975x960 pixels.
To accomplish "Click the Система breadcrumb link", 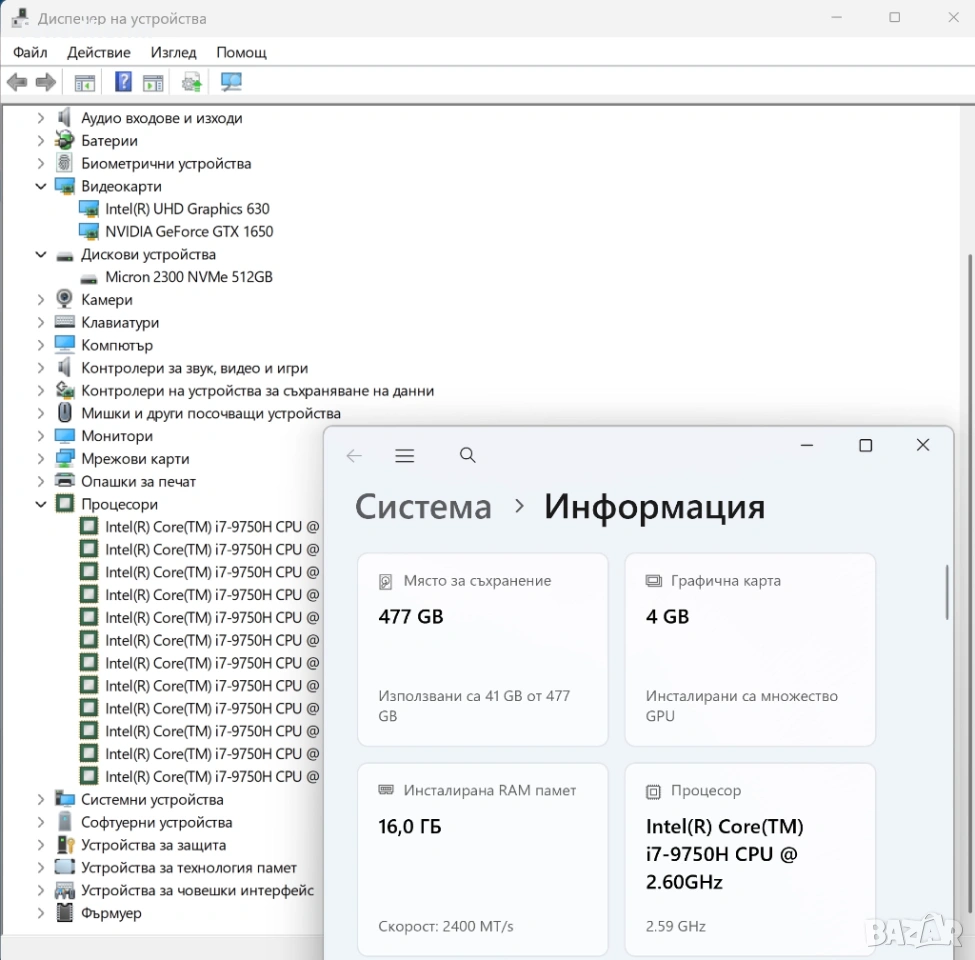I will click(423, 507).
